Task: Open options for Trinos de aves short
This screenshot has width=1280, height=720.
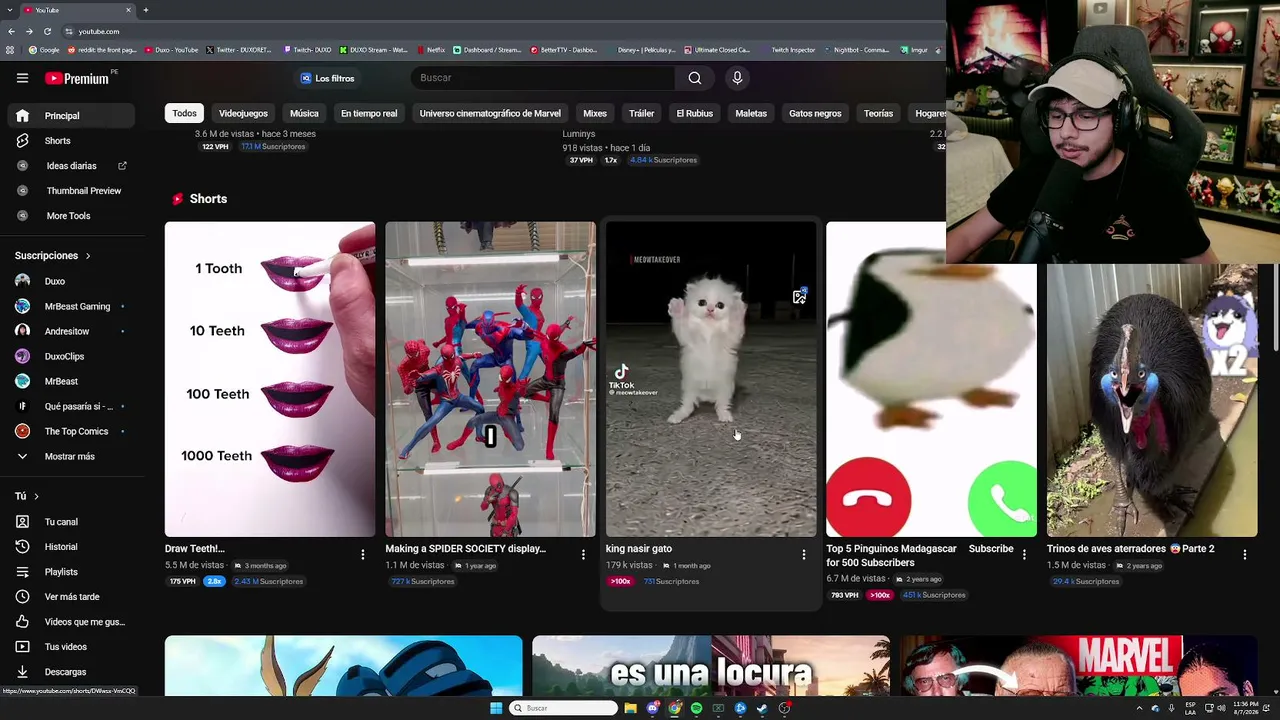Action: point(1245,554)
